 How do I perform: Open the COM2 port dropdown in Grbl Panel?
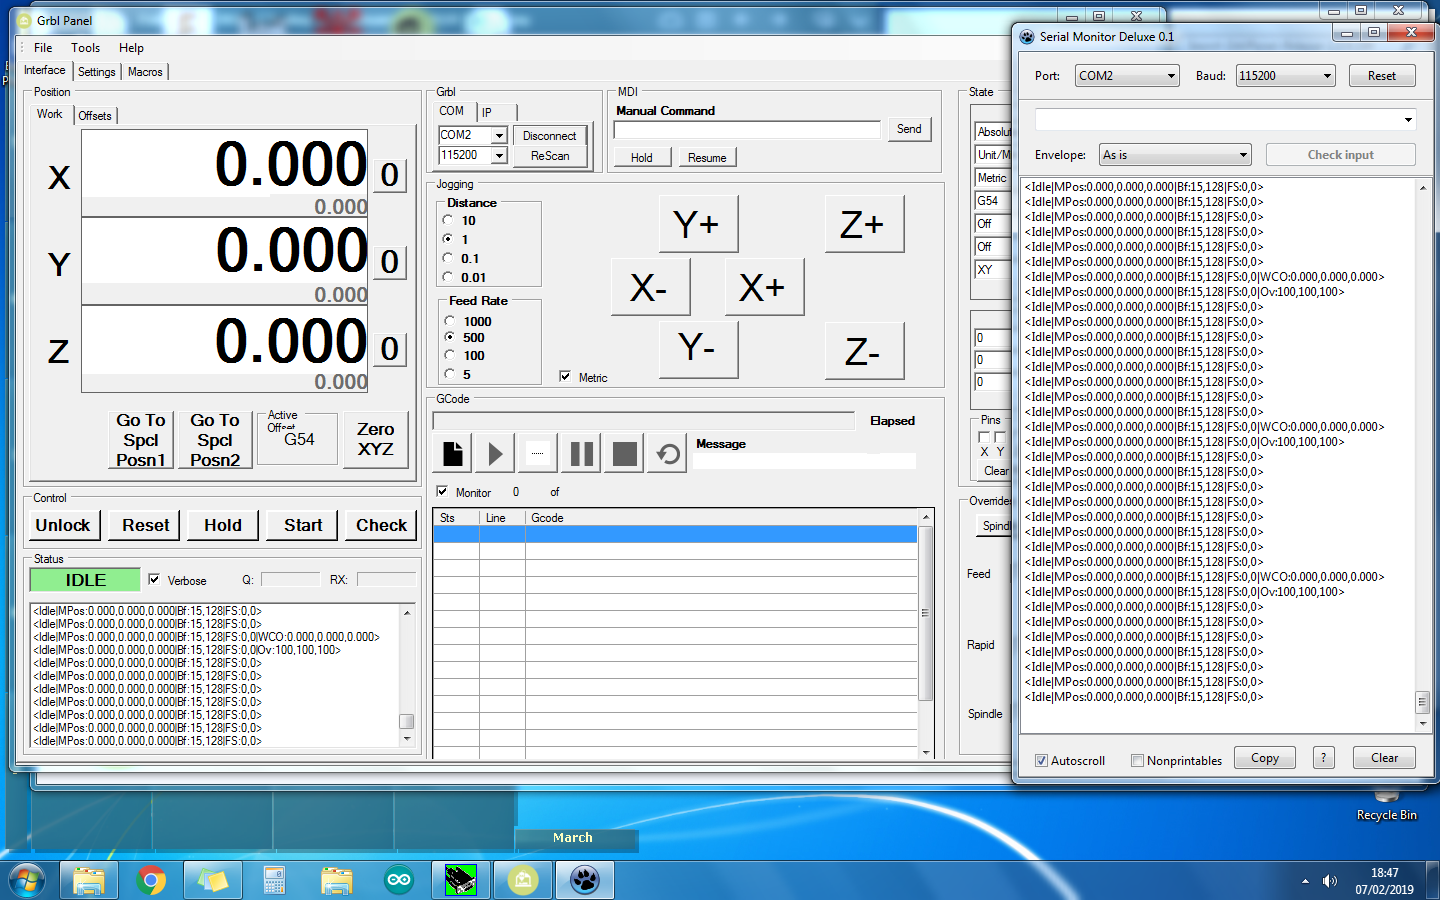click(499, 135)
